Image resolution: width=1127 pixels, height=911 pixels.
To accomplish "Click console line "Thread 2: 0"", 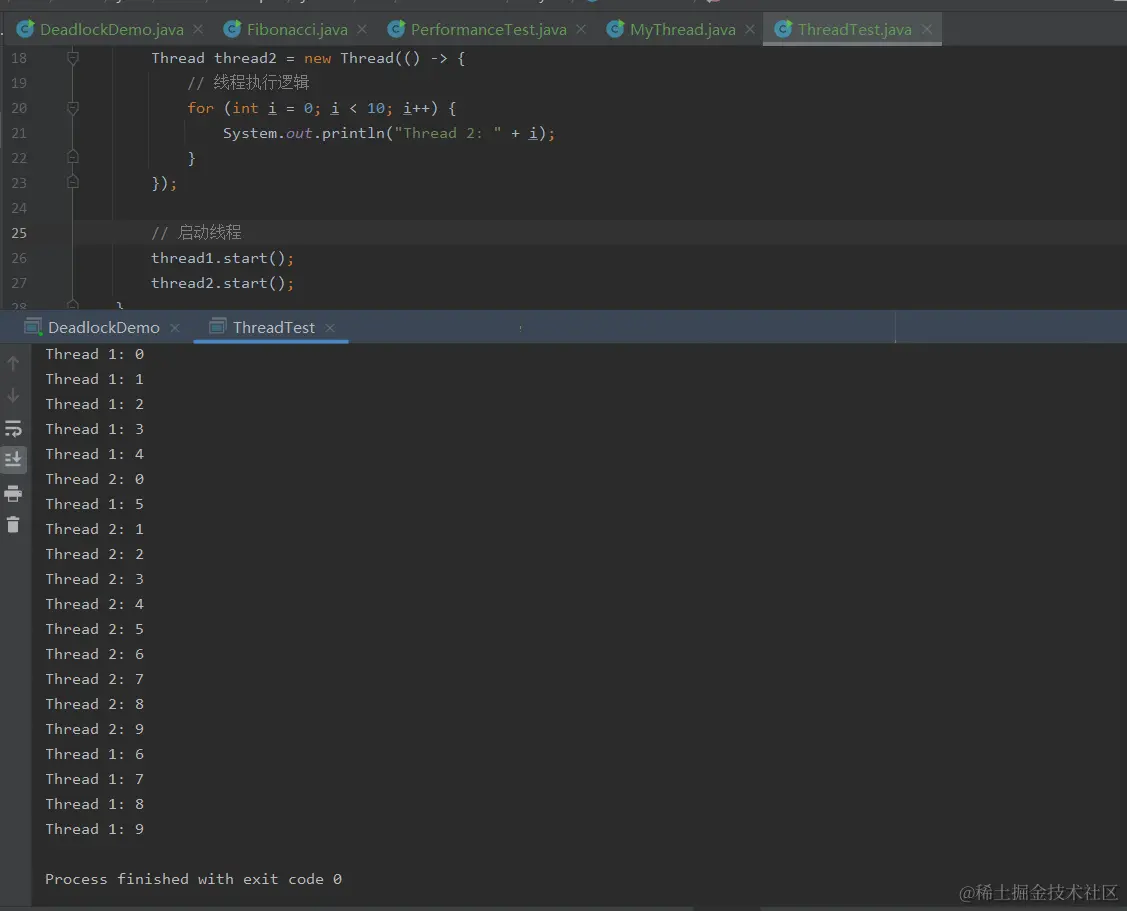I will 94,479.
